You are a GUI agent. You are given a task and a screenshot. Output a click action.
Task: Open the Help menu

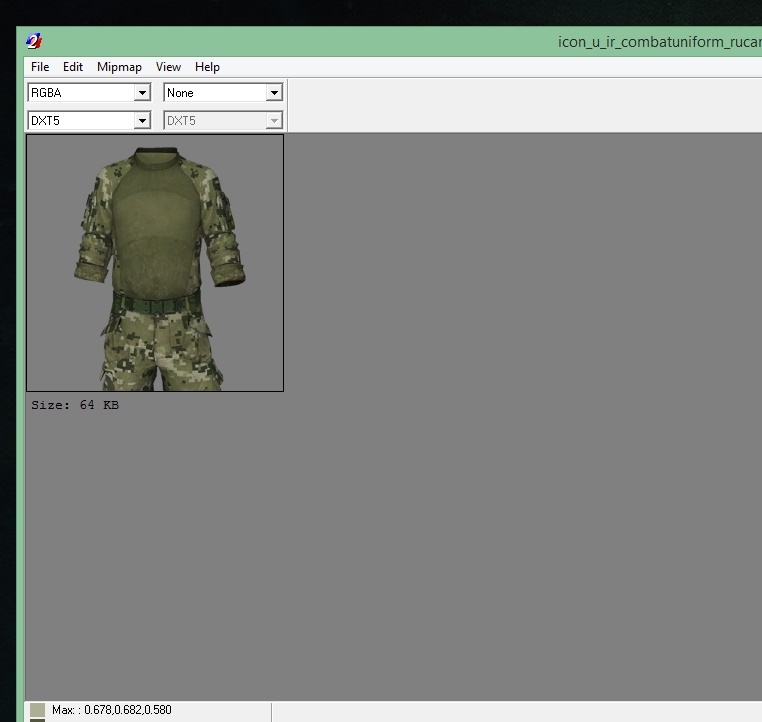point(207,67)
